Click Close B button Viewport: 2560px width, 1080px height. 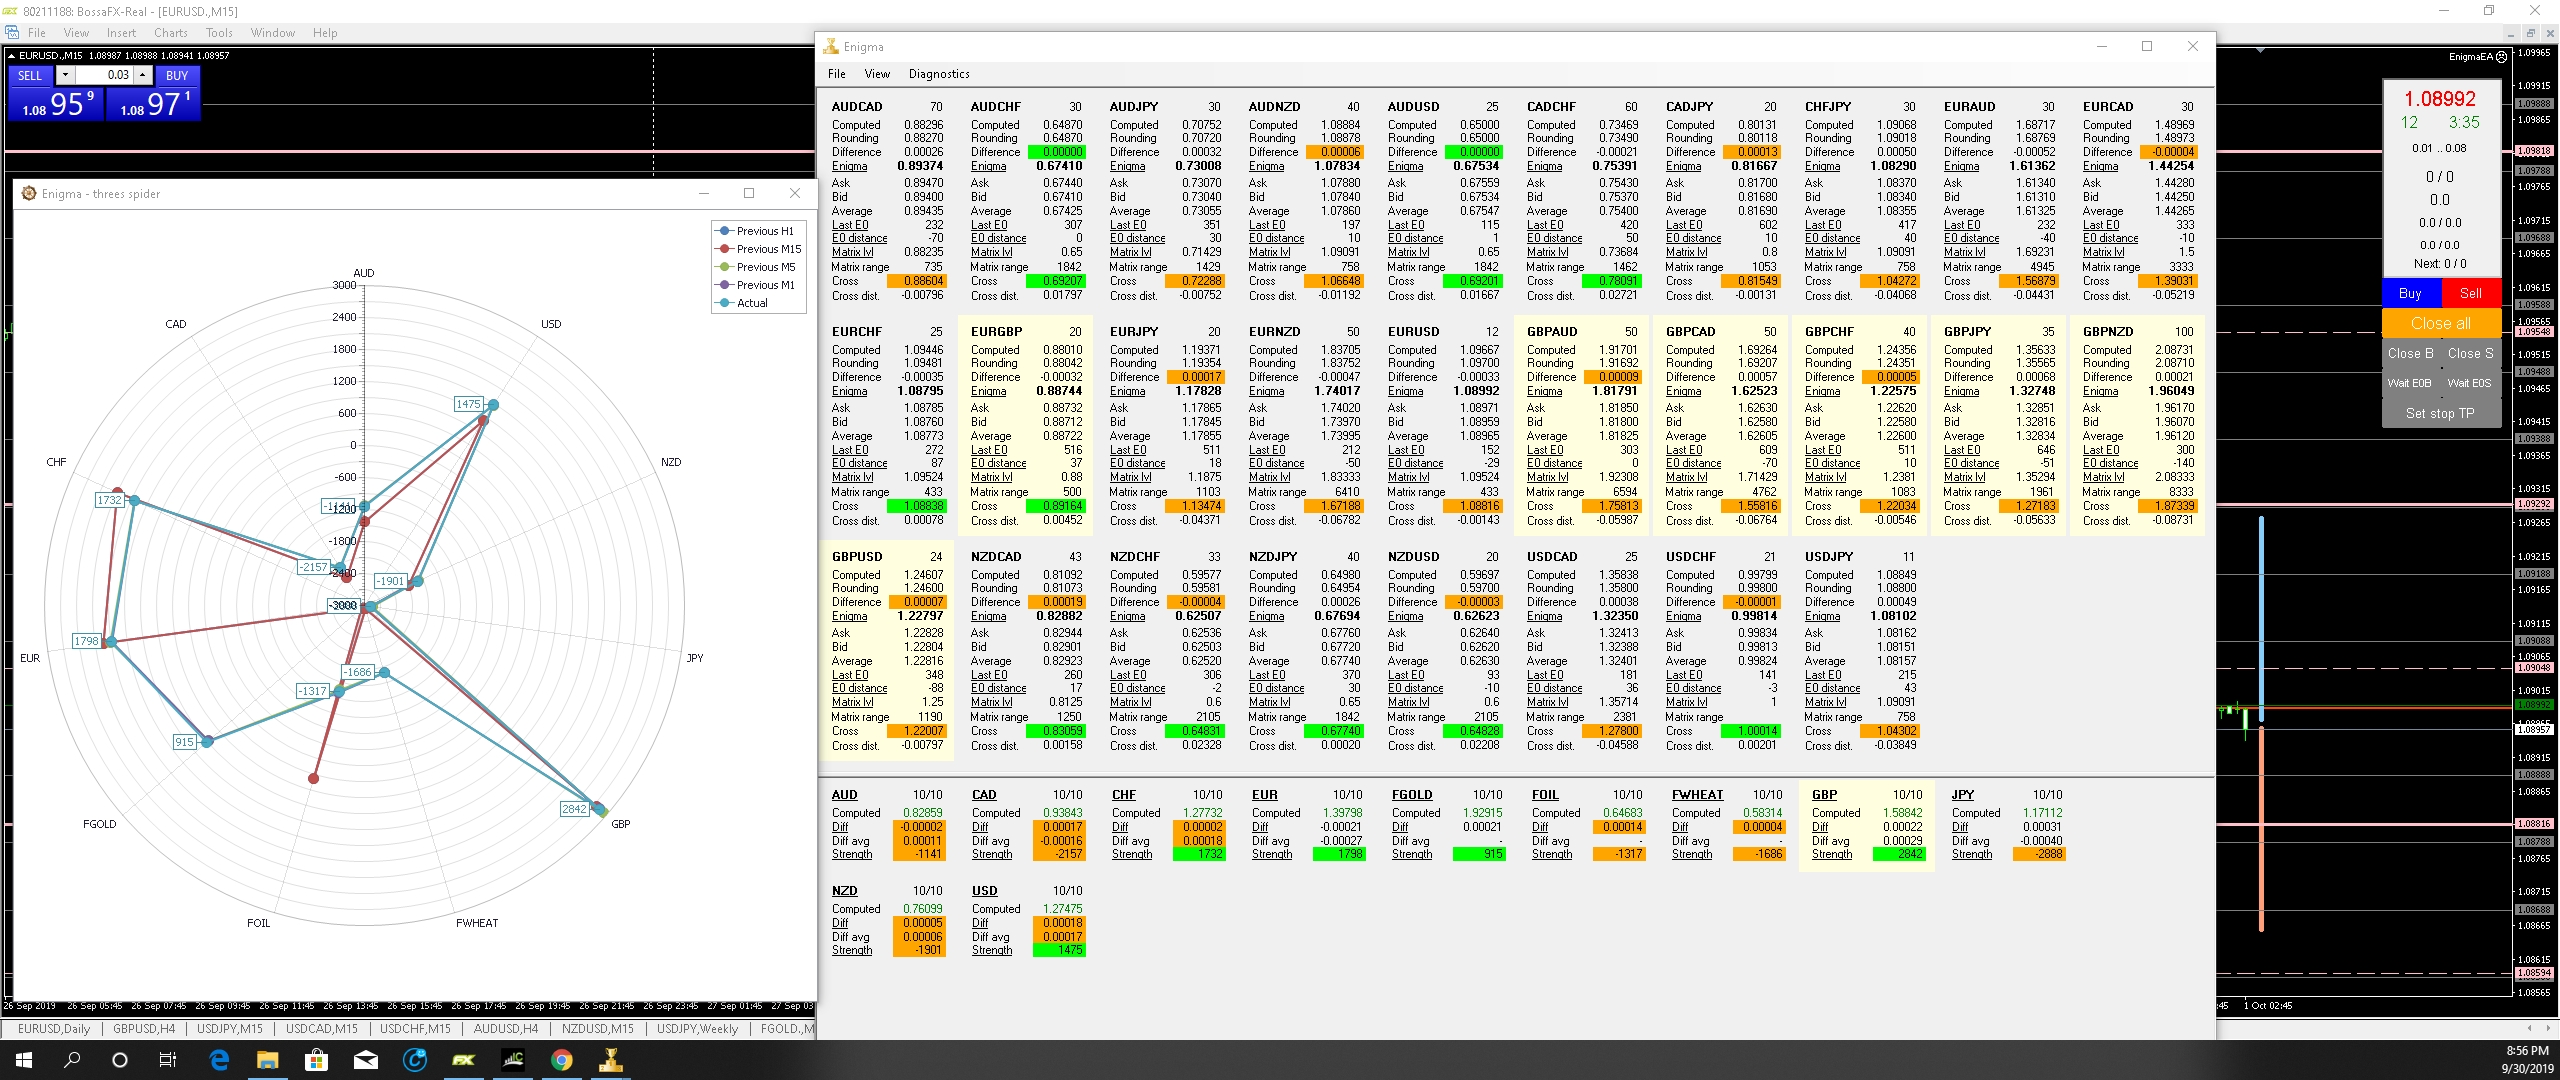pyautogui.click(x=2411, y=353)
